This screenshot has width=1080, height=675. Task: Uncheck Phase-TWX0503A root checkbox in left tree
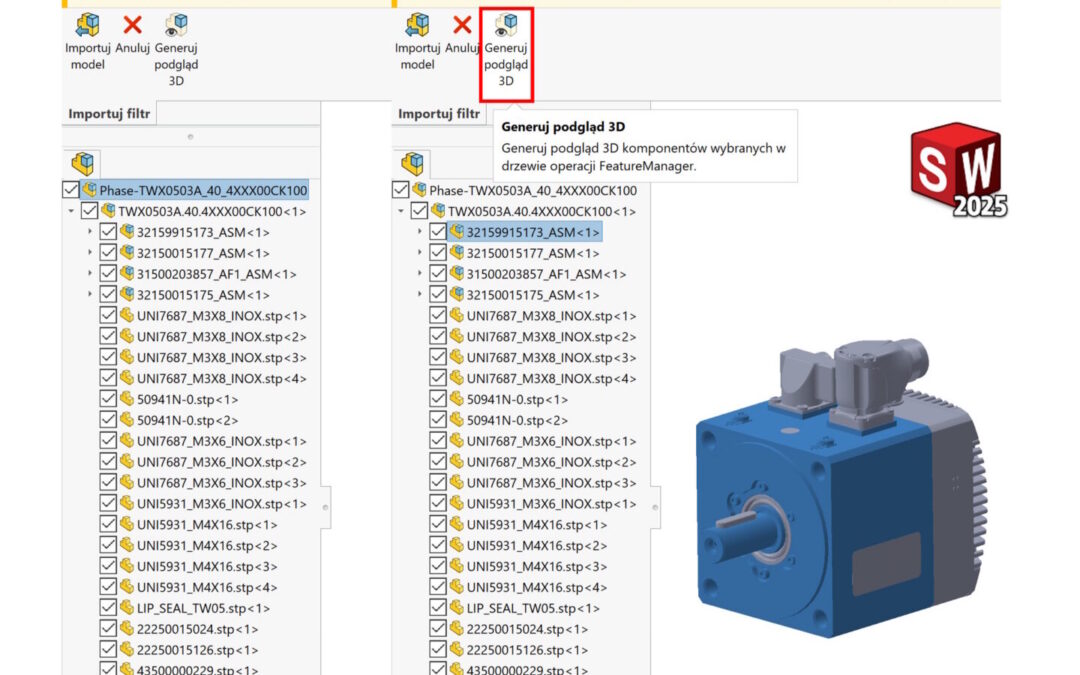[71, 190]
